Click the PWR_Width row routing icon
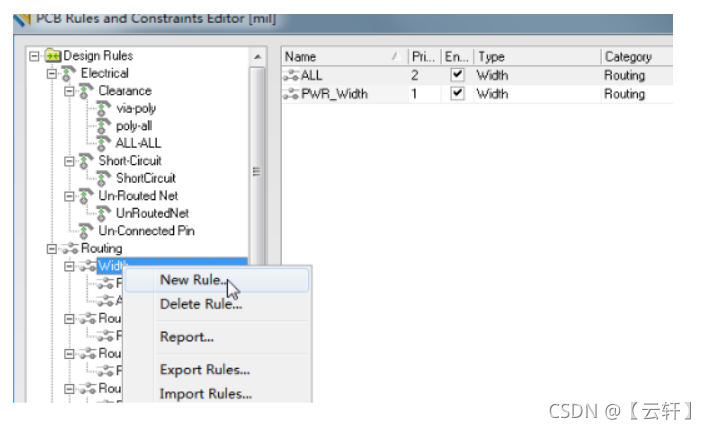 click(291, 94)
